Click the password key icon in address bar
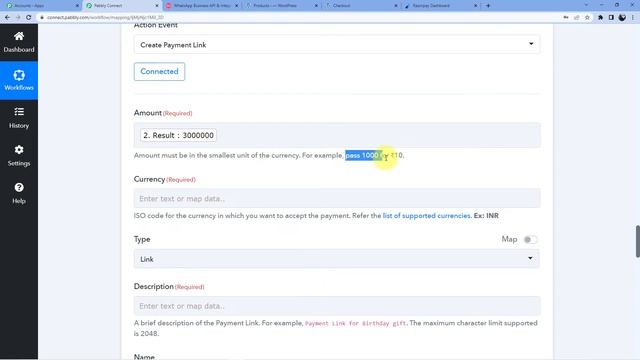Viewport: 640px width, 360px height. click(566, 18)
